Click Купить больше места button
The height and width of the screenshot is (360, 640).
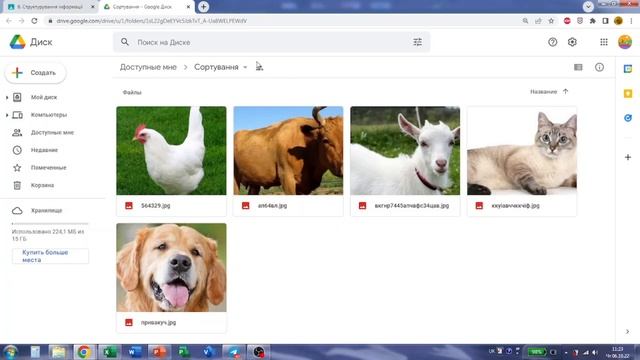(x=50, y=256)
